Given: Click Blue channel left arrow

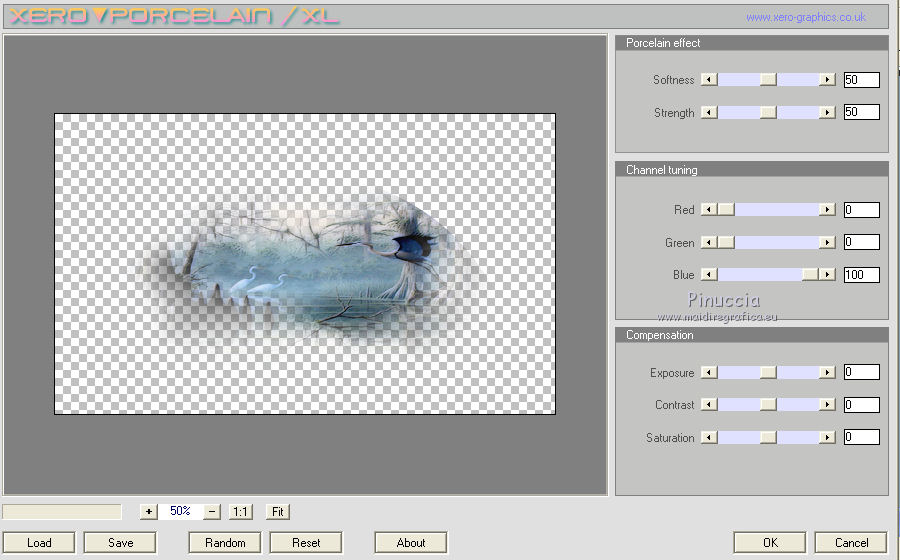Looking at the screenshot, I should (x=709, y=274).
